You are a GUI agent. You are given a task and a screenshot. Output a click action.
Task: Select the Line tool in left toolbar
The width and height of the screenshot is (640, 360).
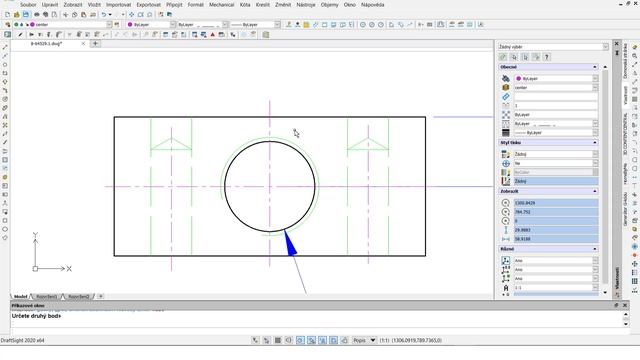tap(5, 47)
